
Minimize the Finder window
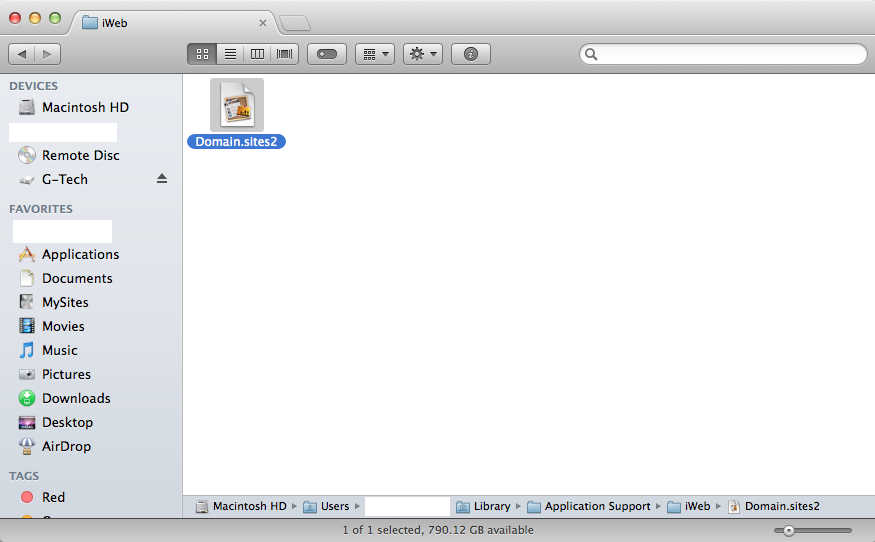click(x=35, y=18)
